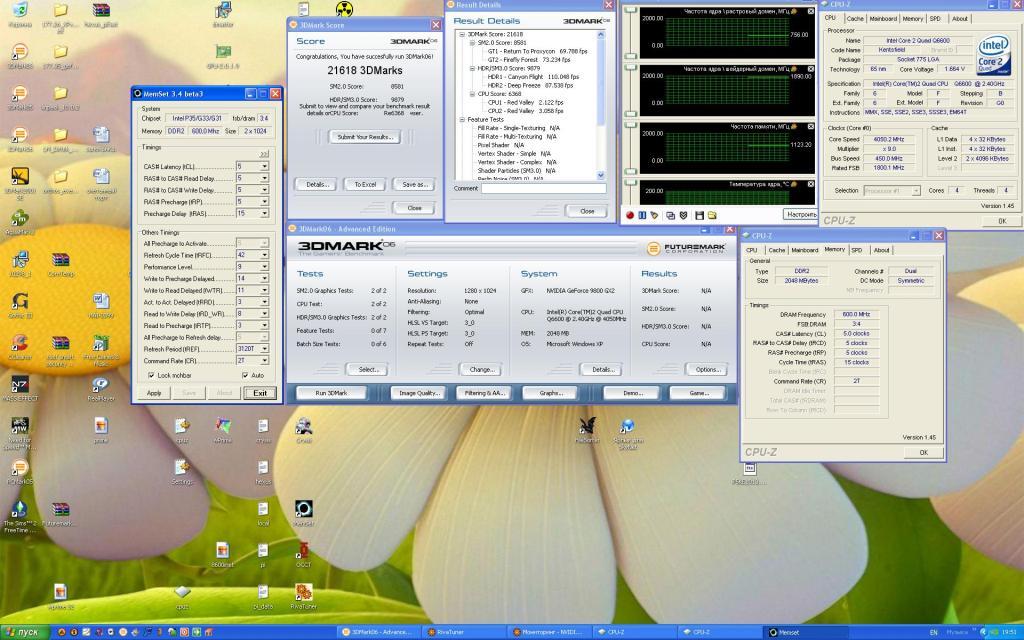Open the Refresh Period (tREF) dropdown
The image size is (1024, 640).
pos(264,349)
